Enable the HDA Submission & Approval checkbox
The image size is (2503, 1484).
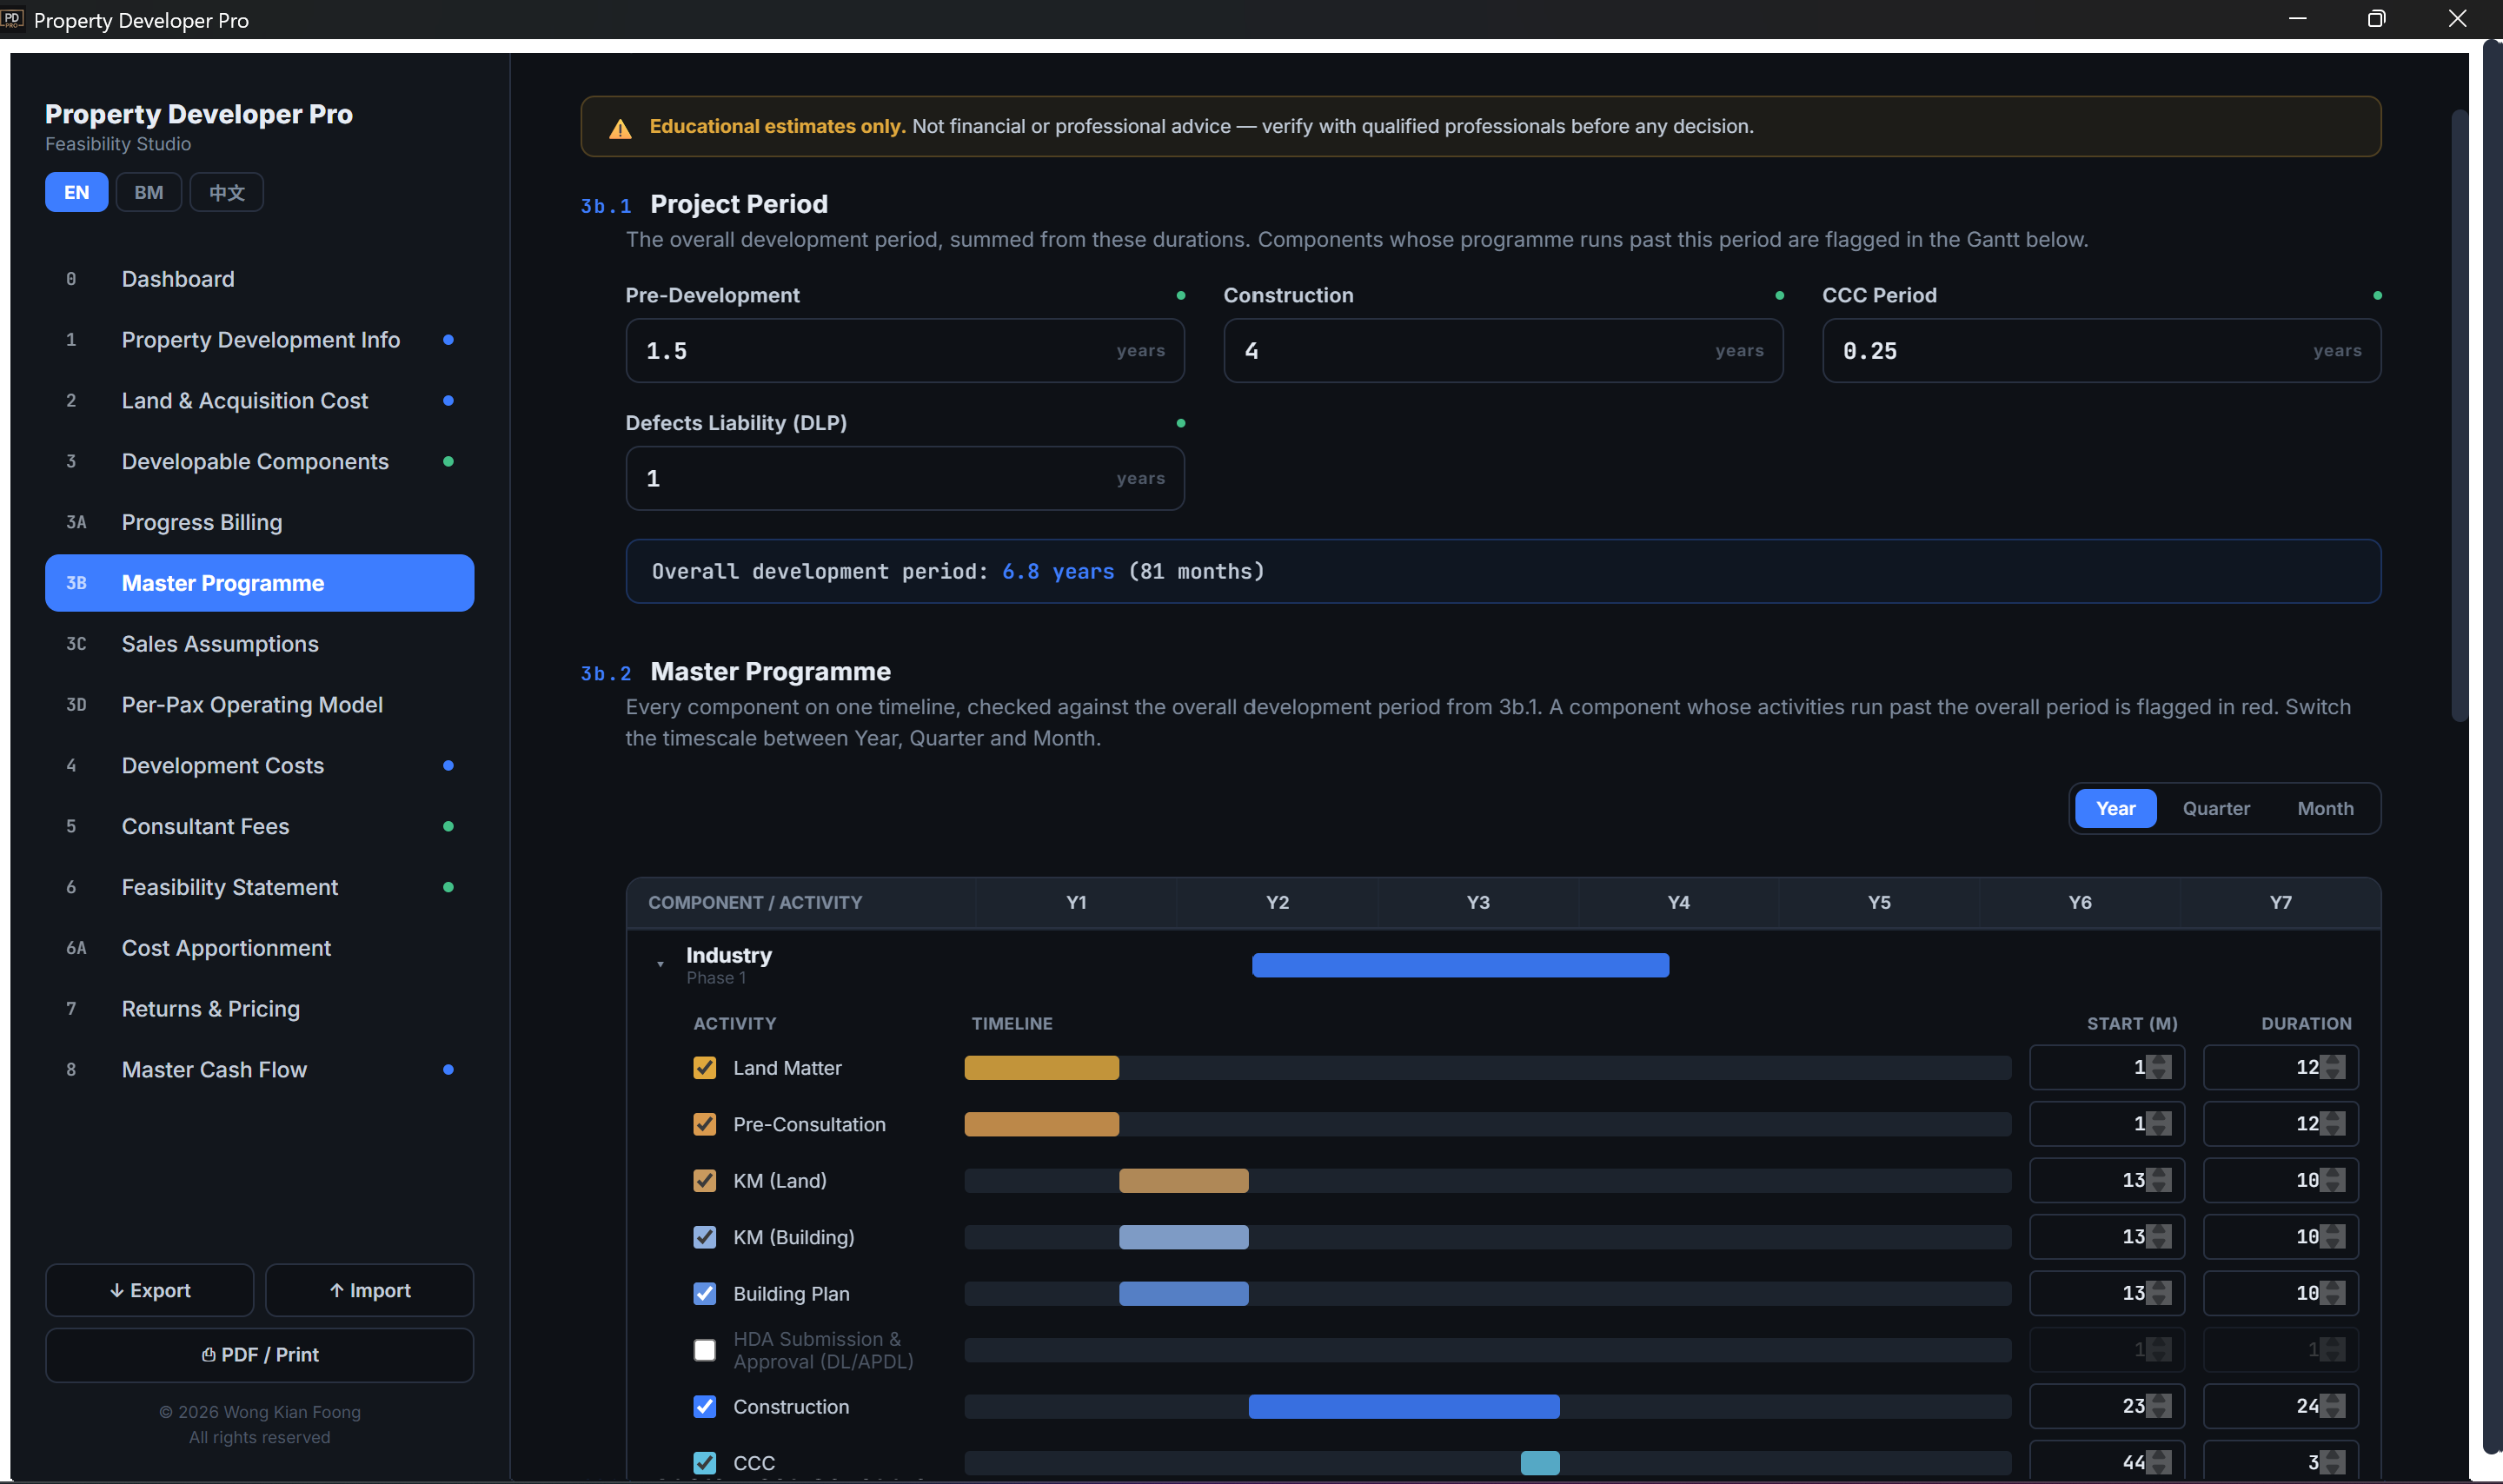[705, 1350]
